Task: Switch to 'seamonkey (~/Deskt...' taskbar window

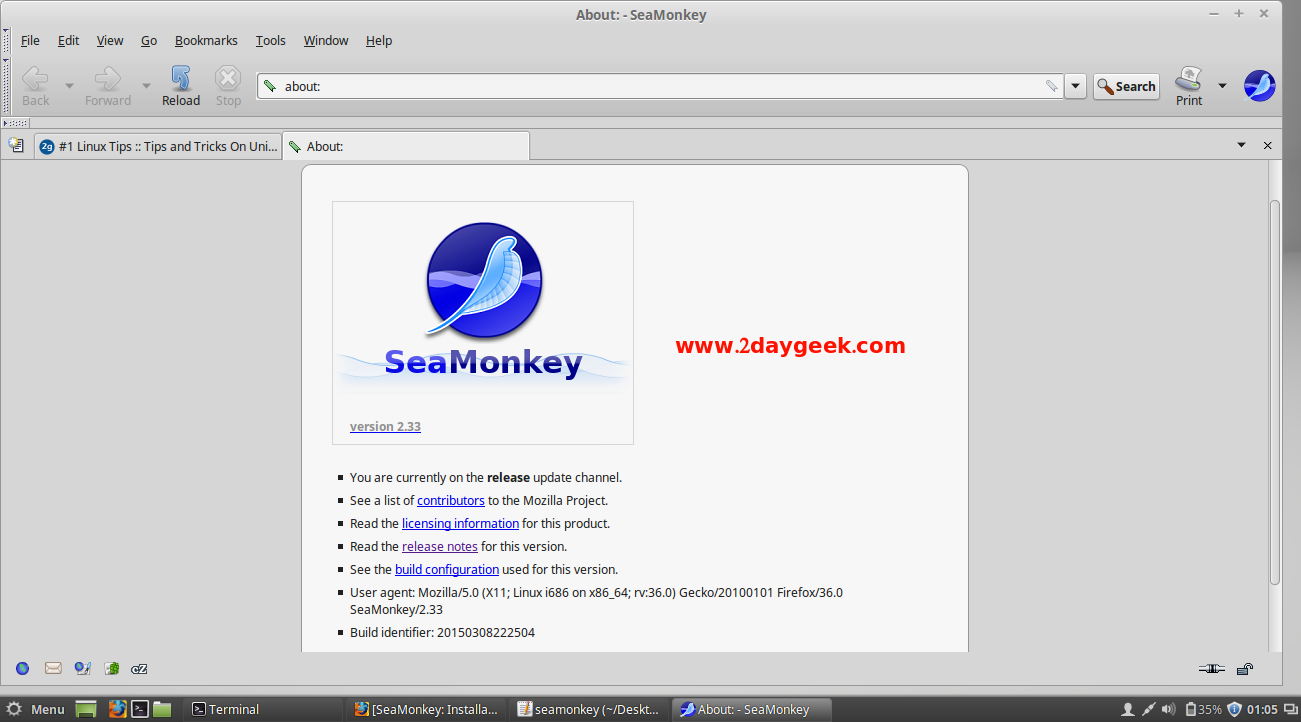Action: click(589, 709)
